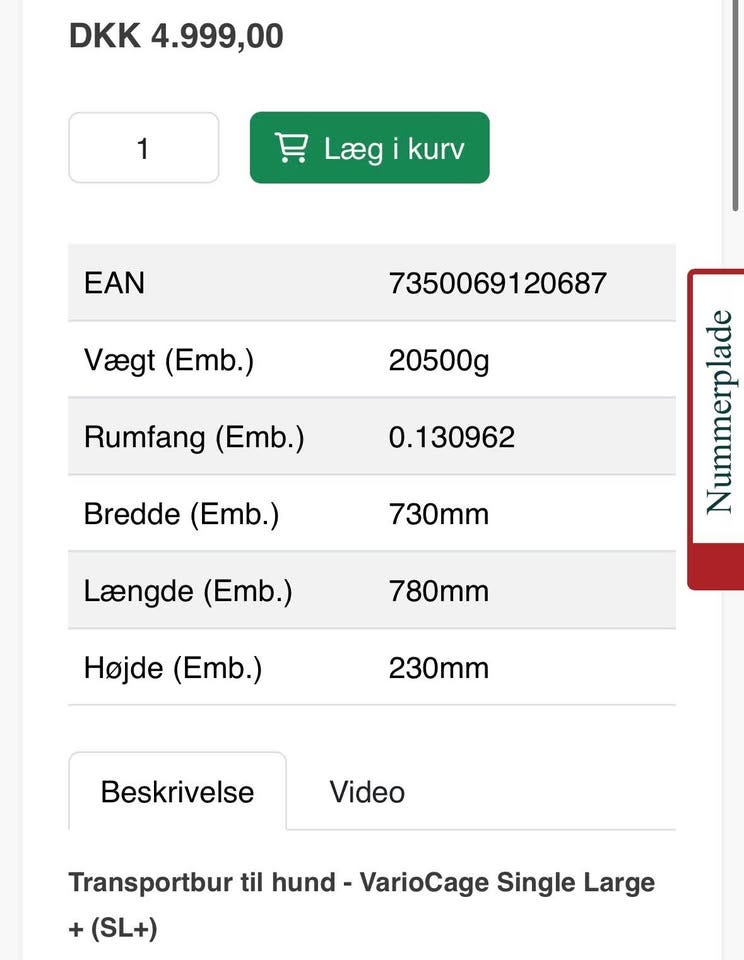Select the 20500g weight value

[439, 360]
